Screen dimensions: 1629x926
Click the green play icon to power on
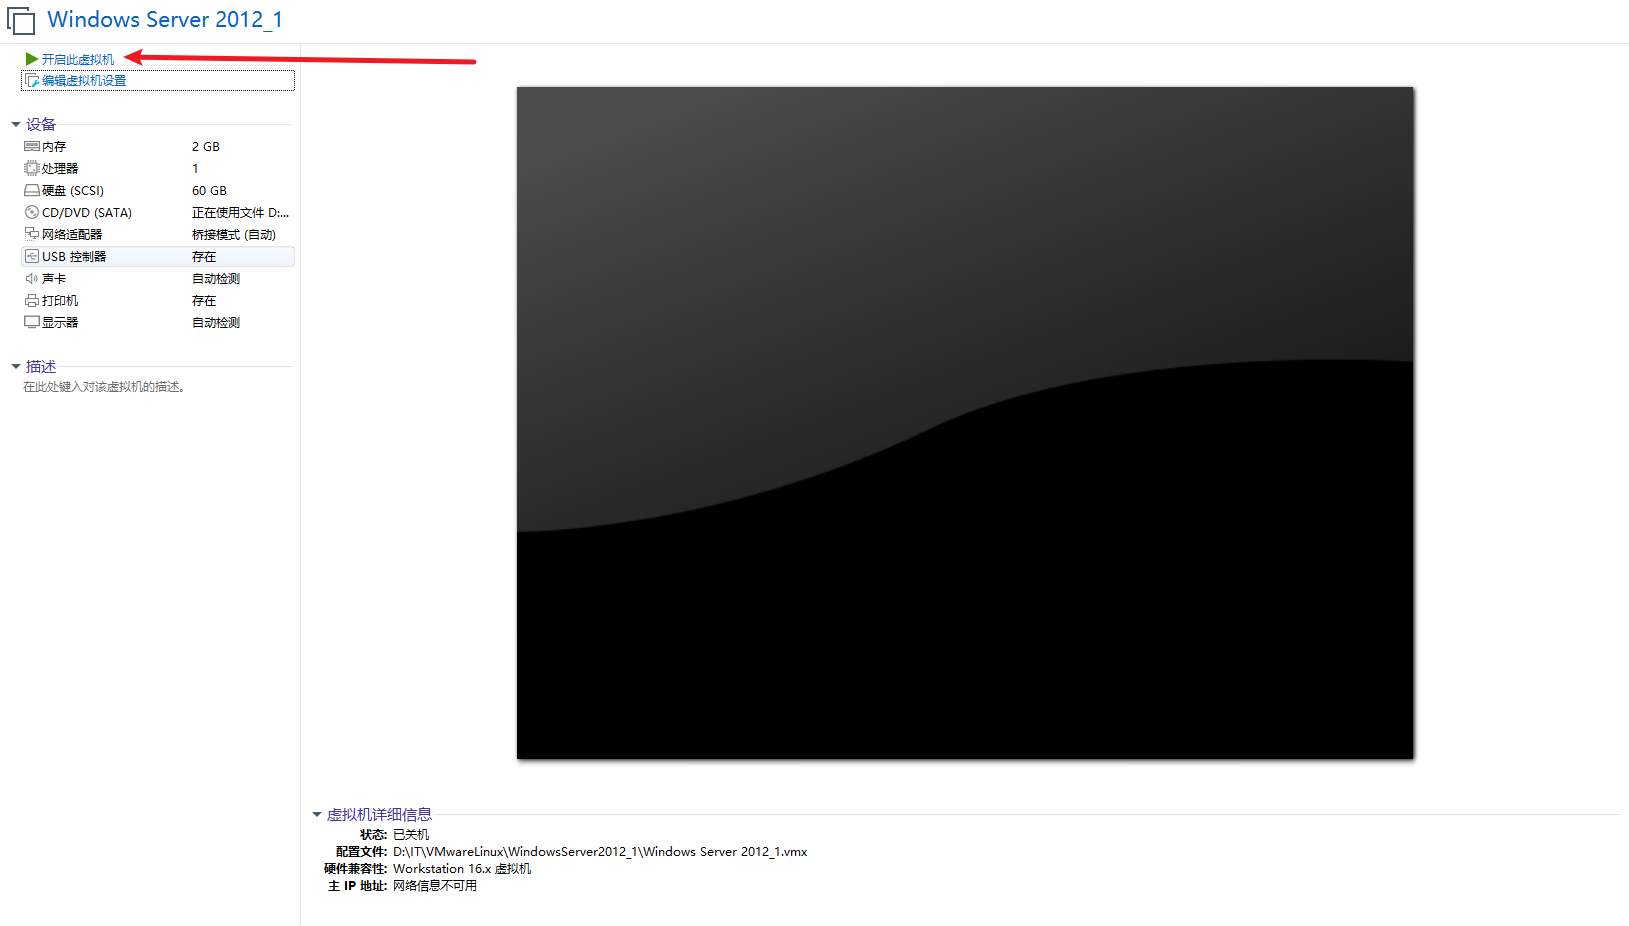point(30,58)
